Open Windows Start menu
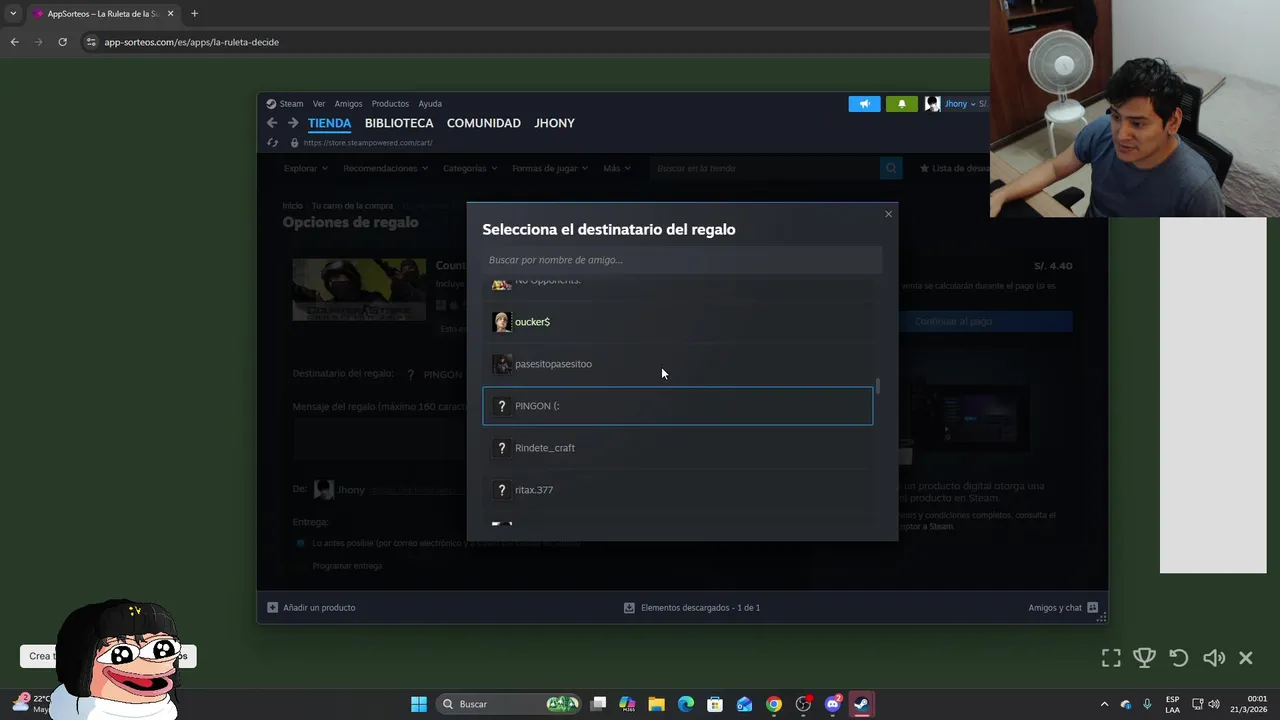This screenshot has width=1280, height=720. 419,704
